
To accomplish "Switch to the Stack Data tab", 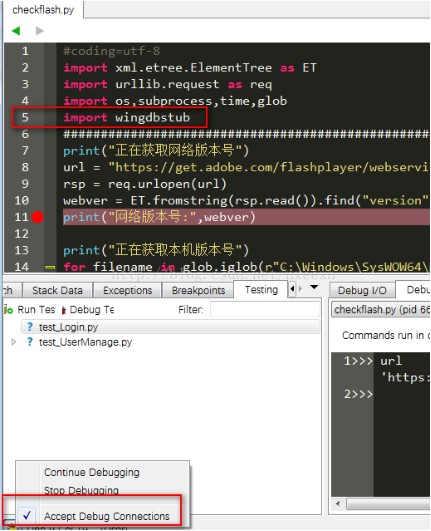I will tap(57, 291).
